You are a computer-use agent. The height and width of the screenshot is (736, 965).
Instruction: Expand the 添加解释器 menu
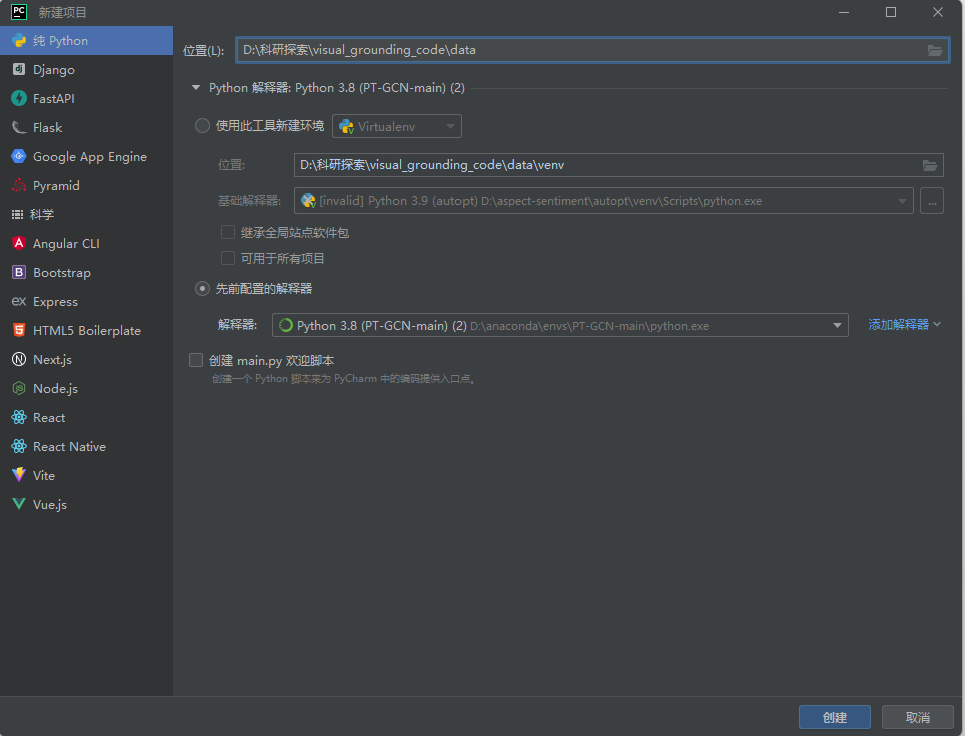click(x=905, y=324)
